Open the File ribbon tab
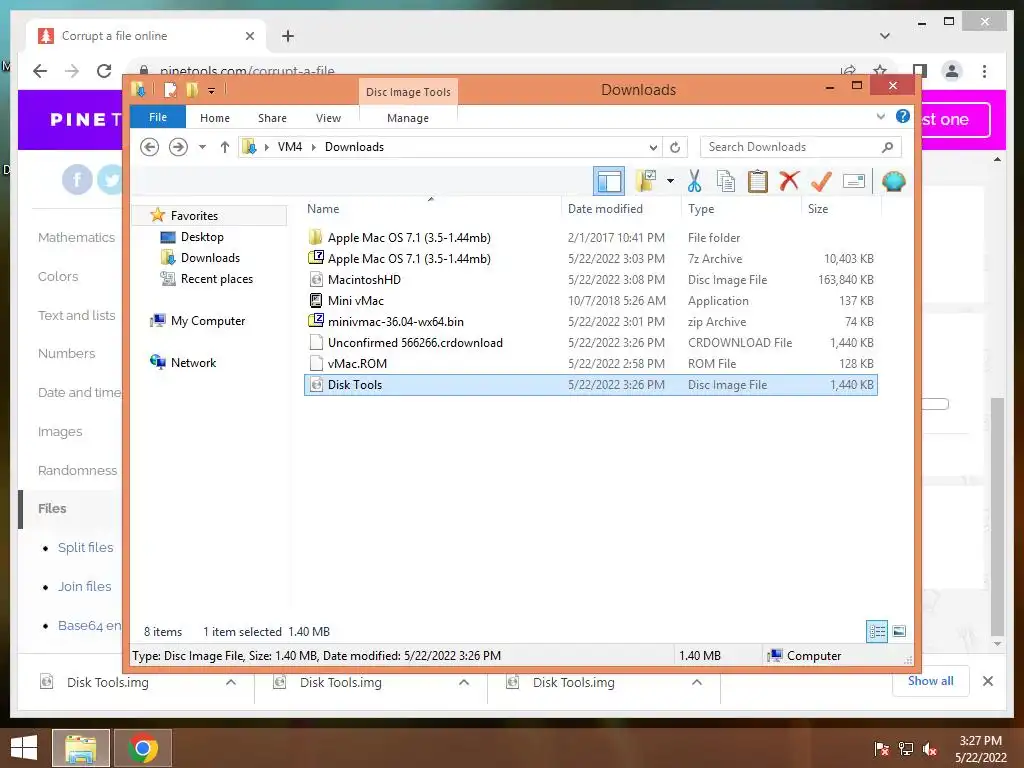 [x=158, y=117]
